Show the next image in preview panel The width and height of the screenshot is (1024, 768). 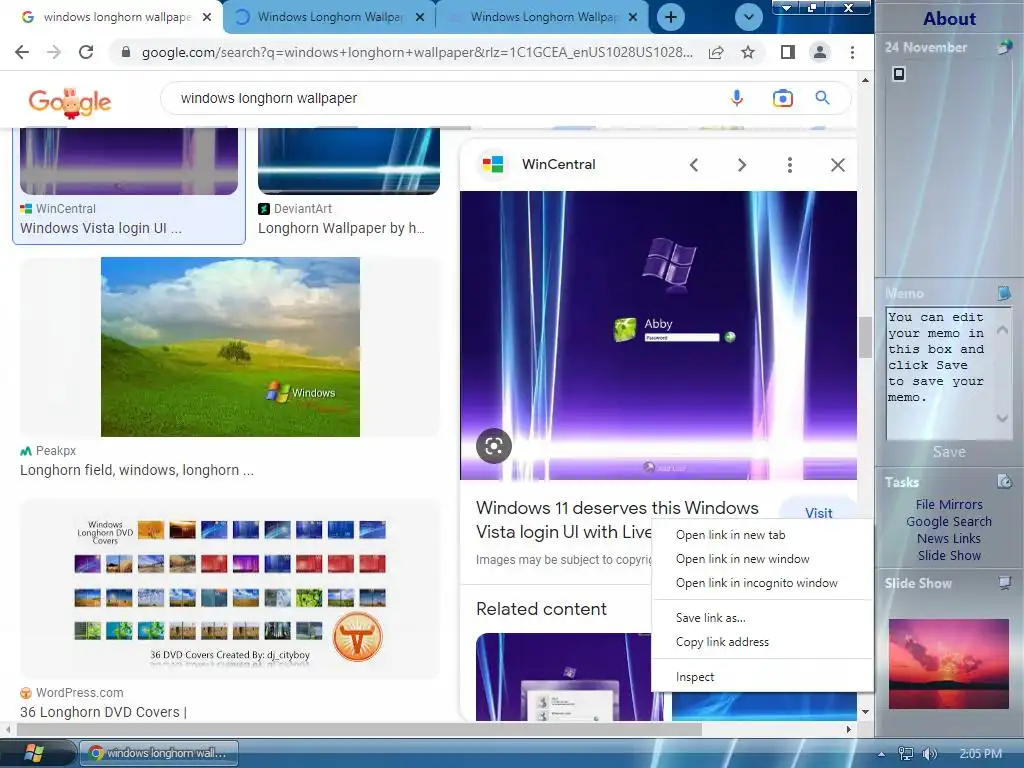pos(741,165)
